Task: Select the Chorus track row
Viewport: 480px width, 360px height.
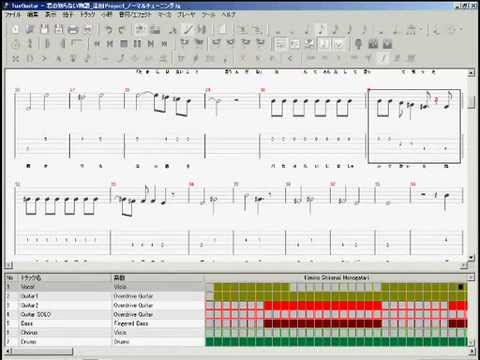Action: point(104,332)
